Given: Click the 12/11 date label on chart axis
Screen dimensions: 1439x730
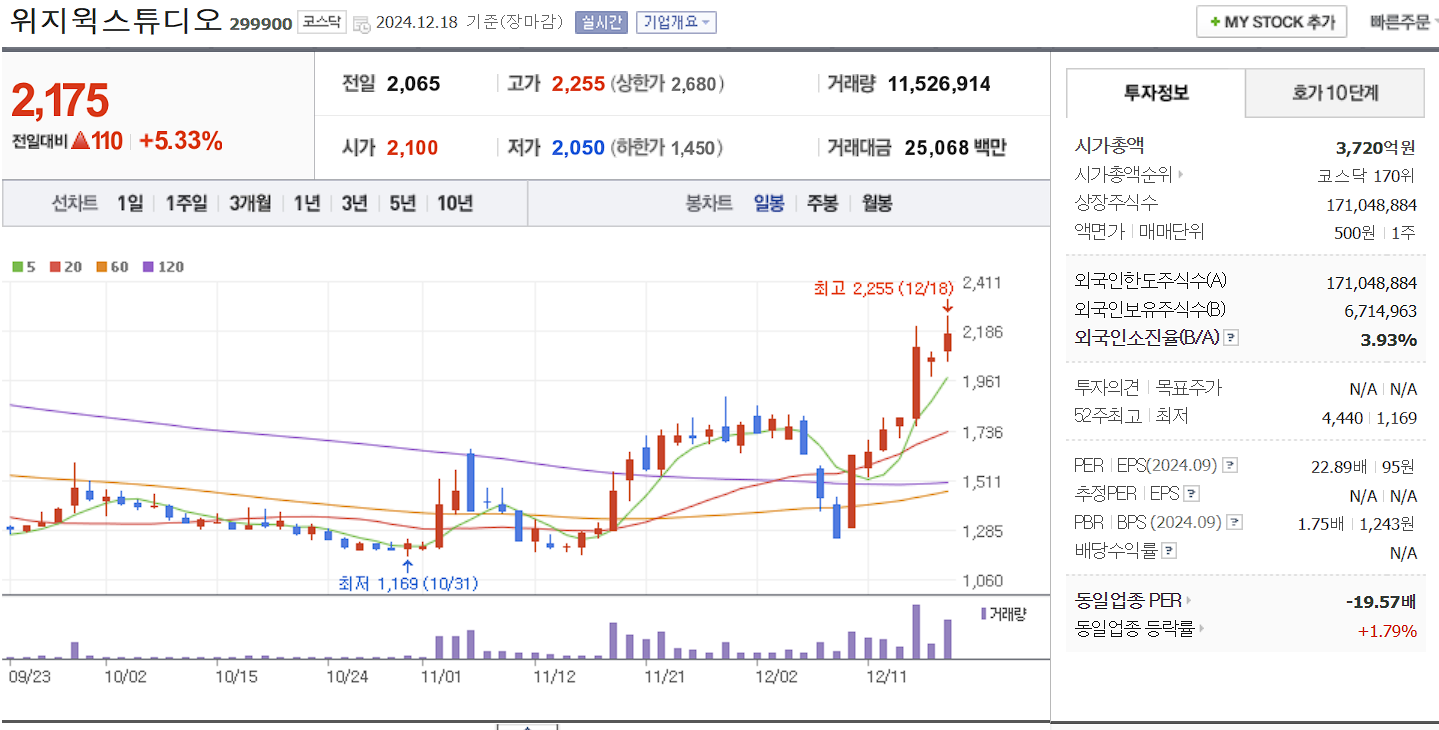Looking at the screenshot, I should coord(886,677).
